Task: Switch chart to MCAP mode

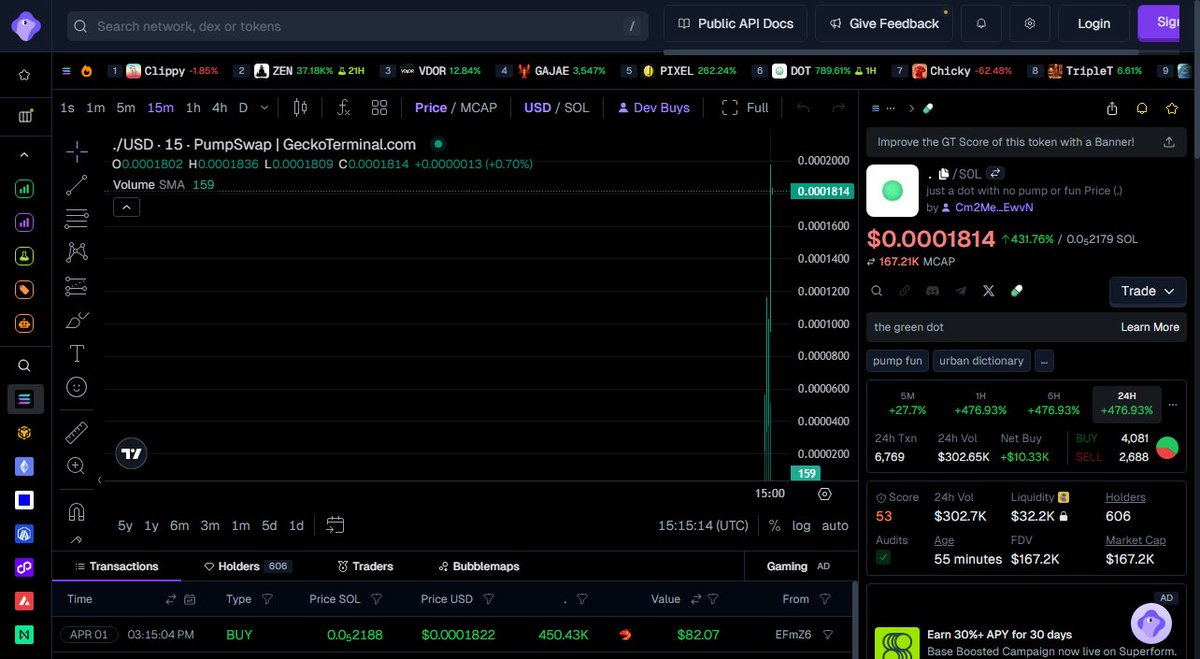Action: point(478,107)
